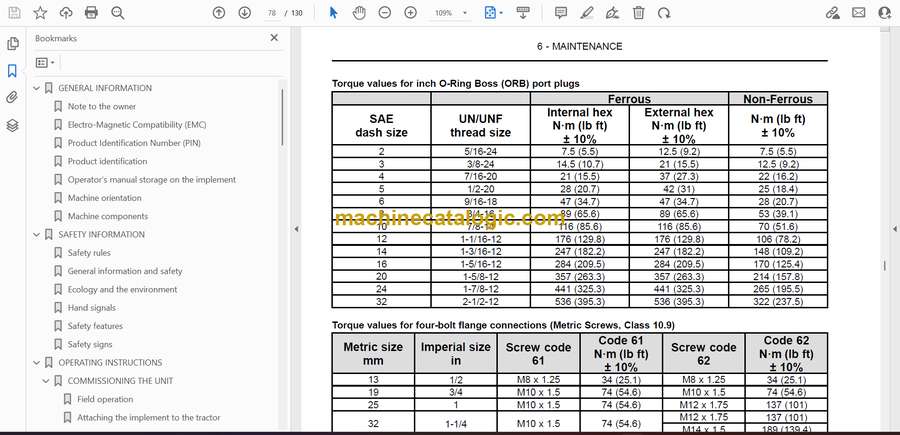This screenshot has height=435, width=900.
Task: Collapse the SAFETY INFORMATION bookmark group
Action: 37,235
